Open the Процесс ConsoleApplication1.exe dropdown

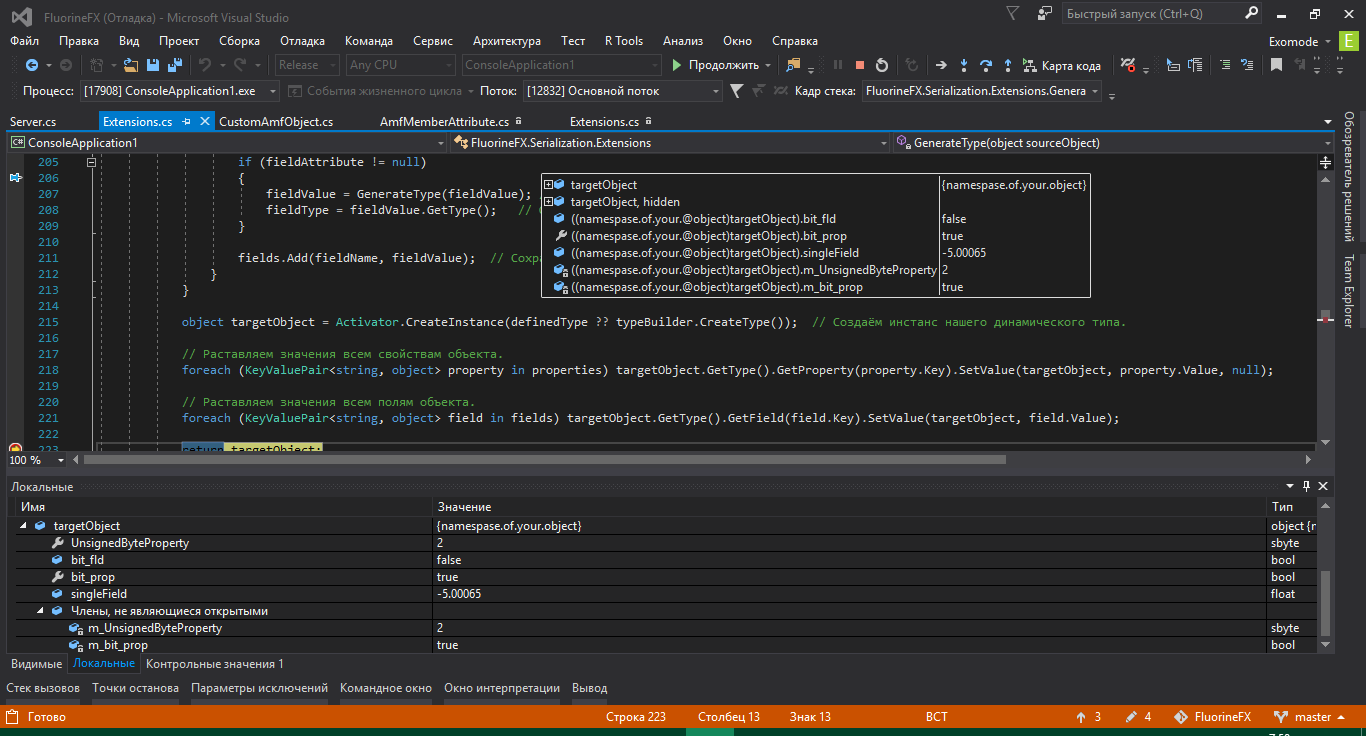(180, 91)
